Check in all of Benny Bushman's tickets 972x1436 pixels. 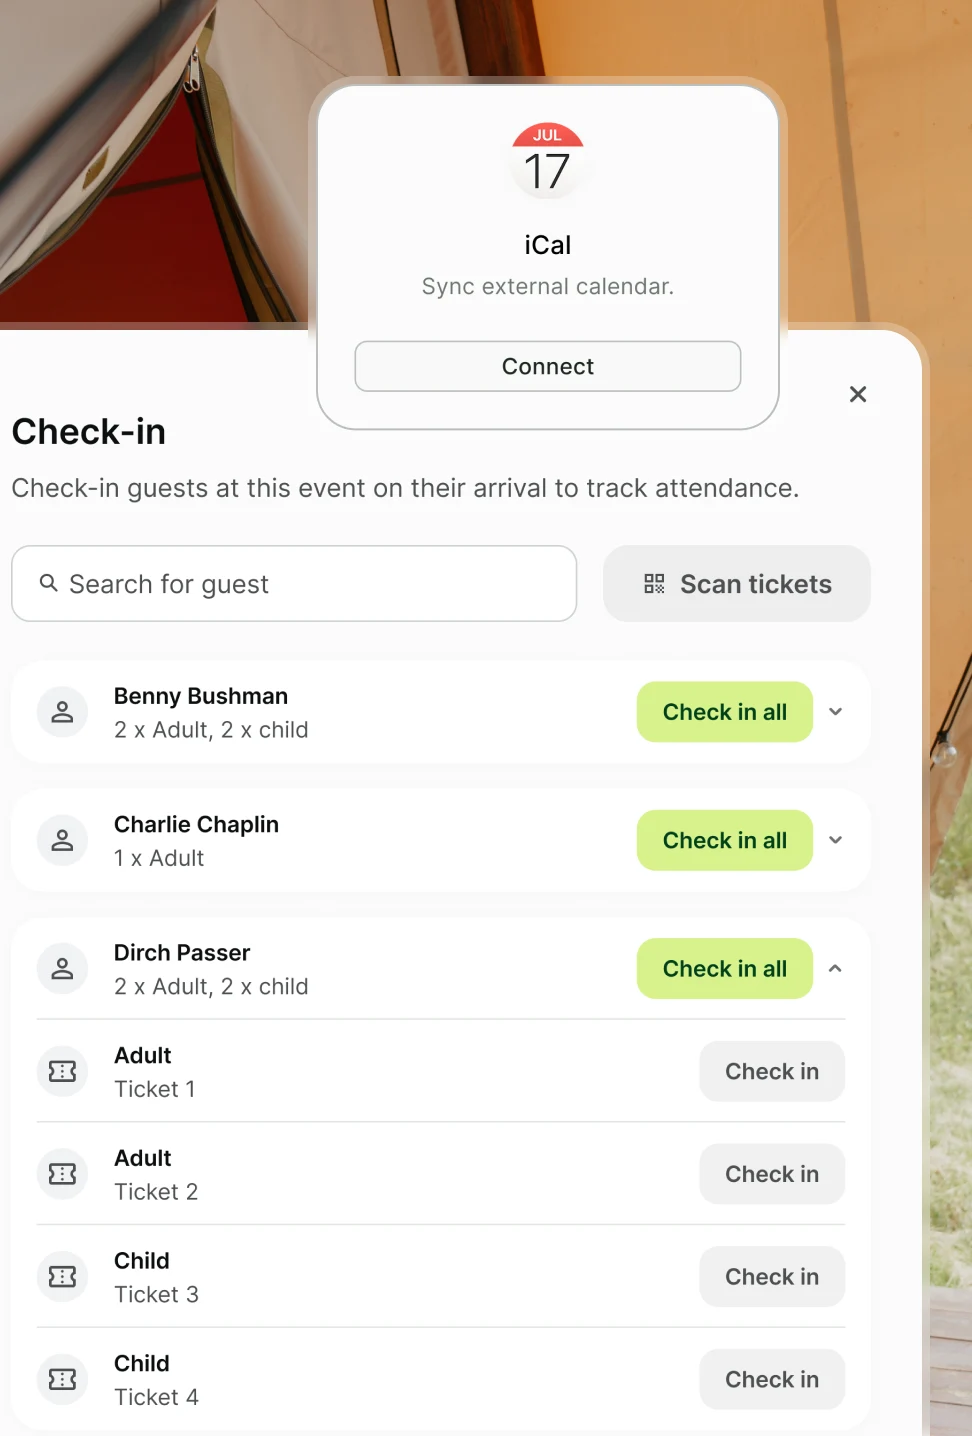pos(724,711)
